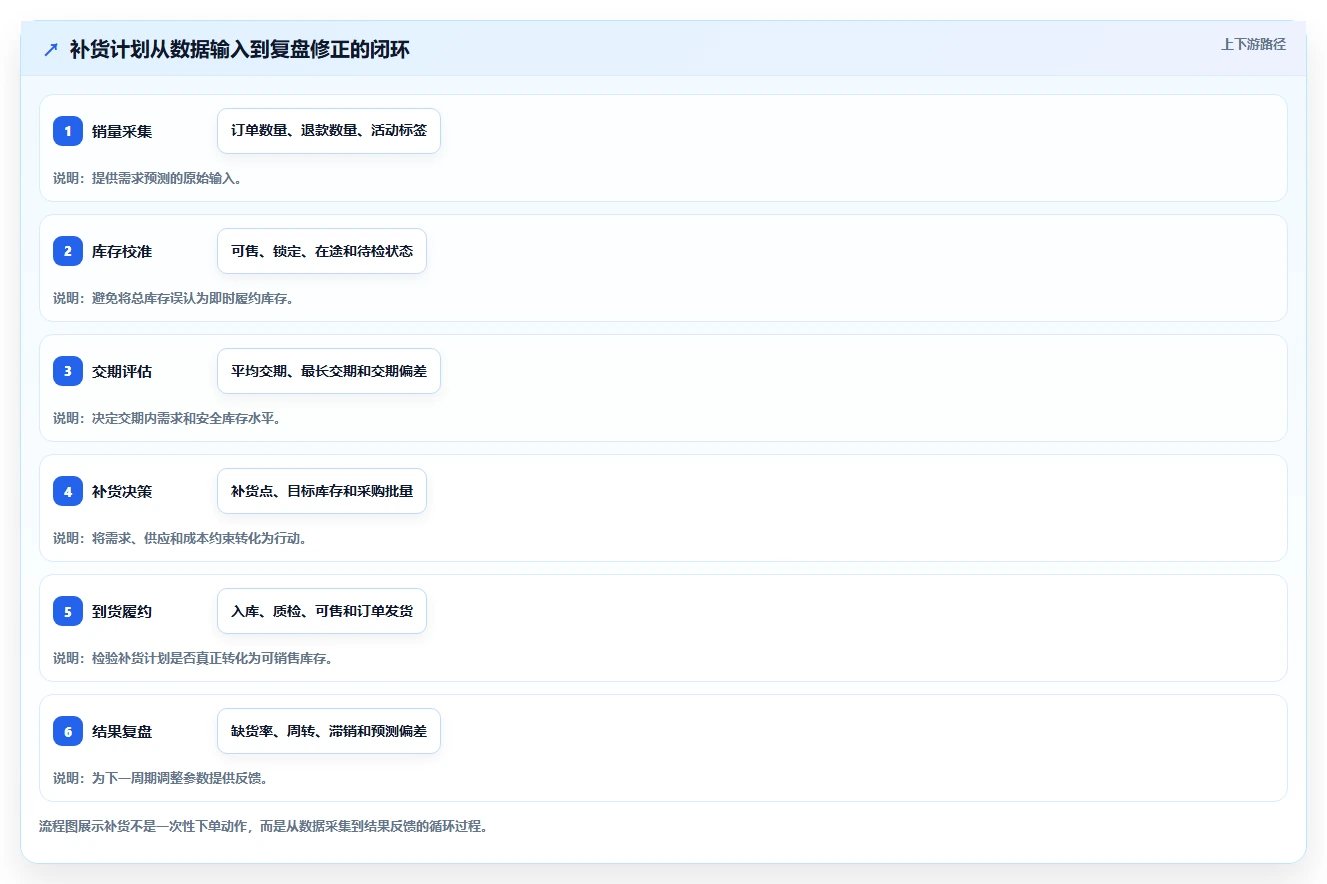Click the 补货点、目标库存和采购批量 chip

(322, 491)
